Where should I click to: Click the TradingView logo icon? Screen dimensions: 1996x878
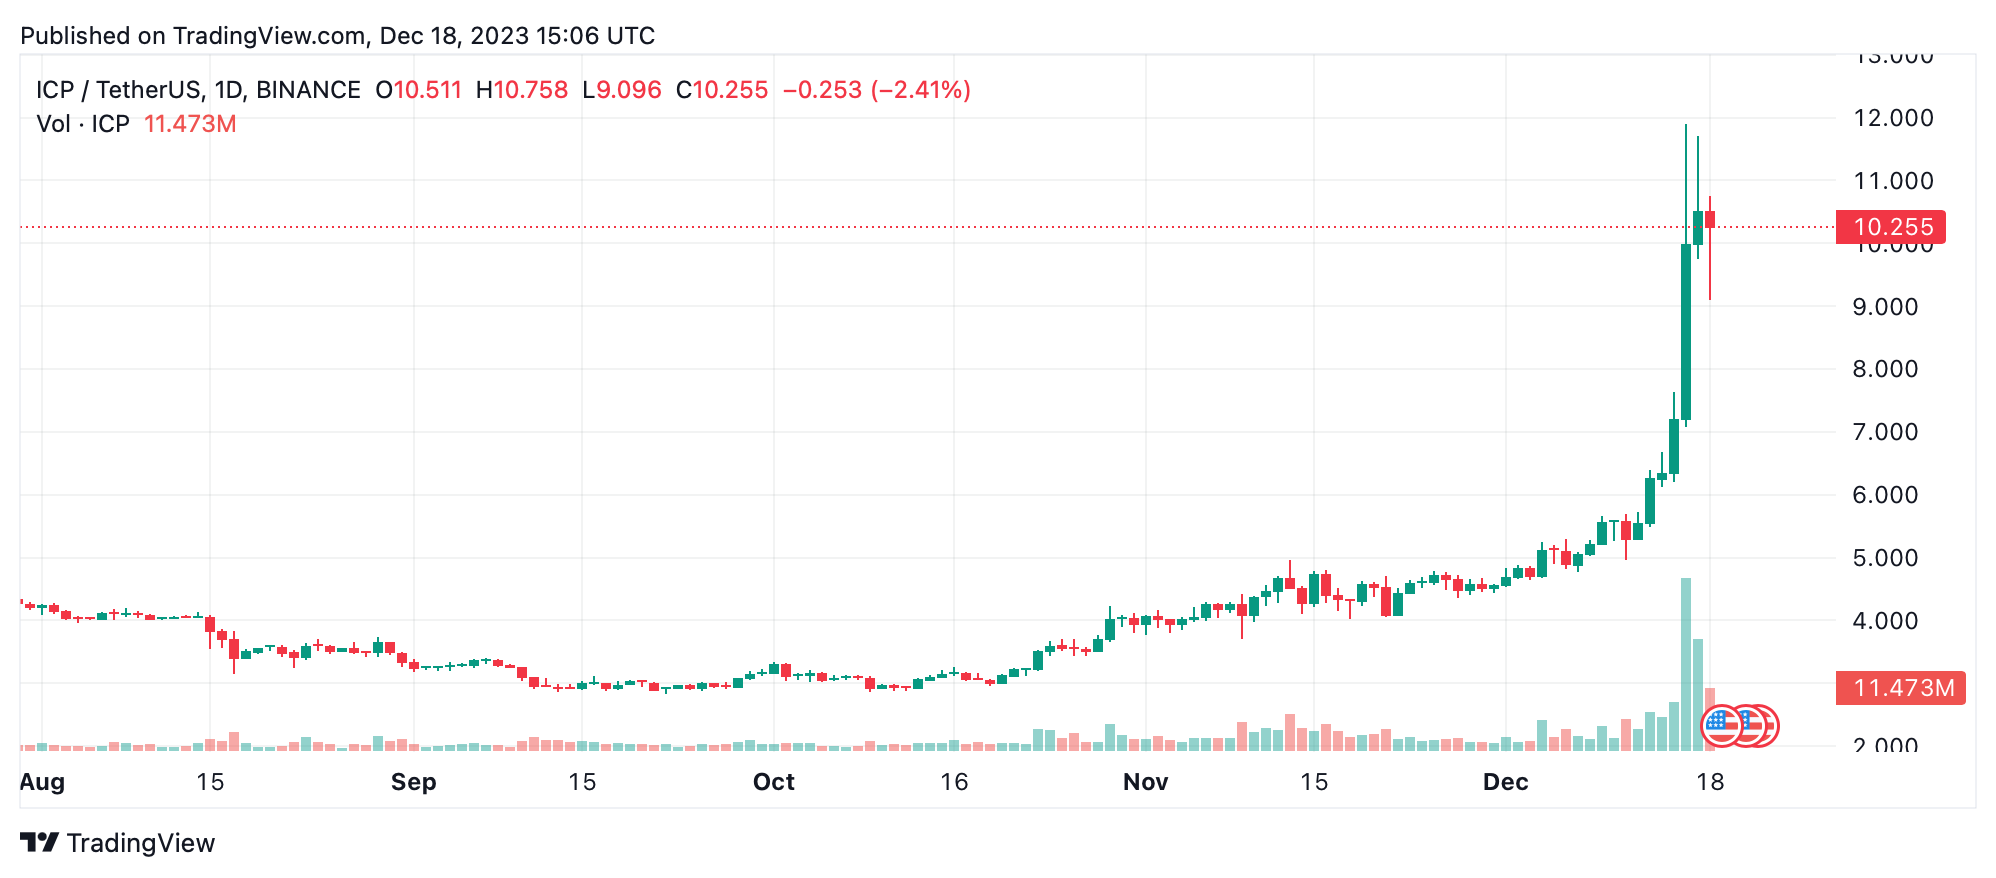pos(39,843)
